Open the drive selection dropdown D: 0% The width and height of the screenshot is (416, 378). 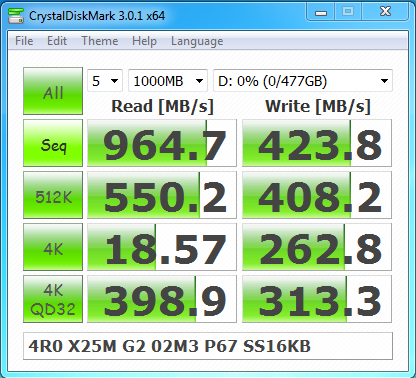tap(303, 81)
